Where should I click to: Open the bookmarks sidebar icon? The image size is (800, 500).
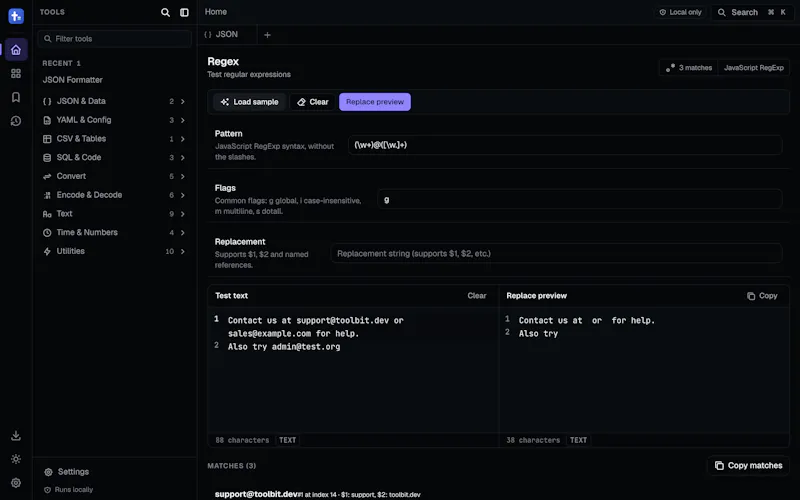pos(16,97)
